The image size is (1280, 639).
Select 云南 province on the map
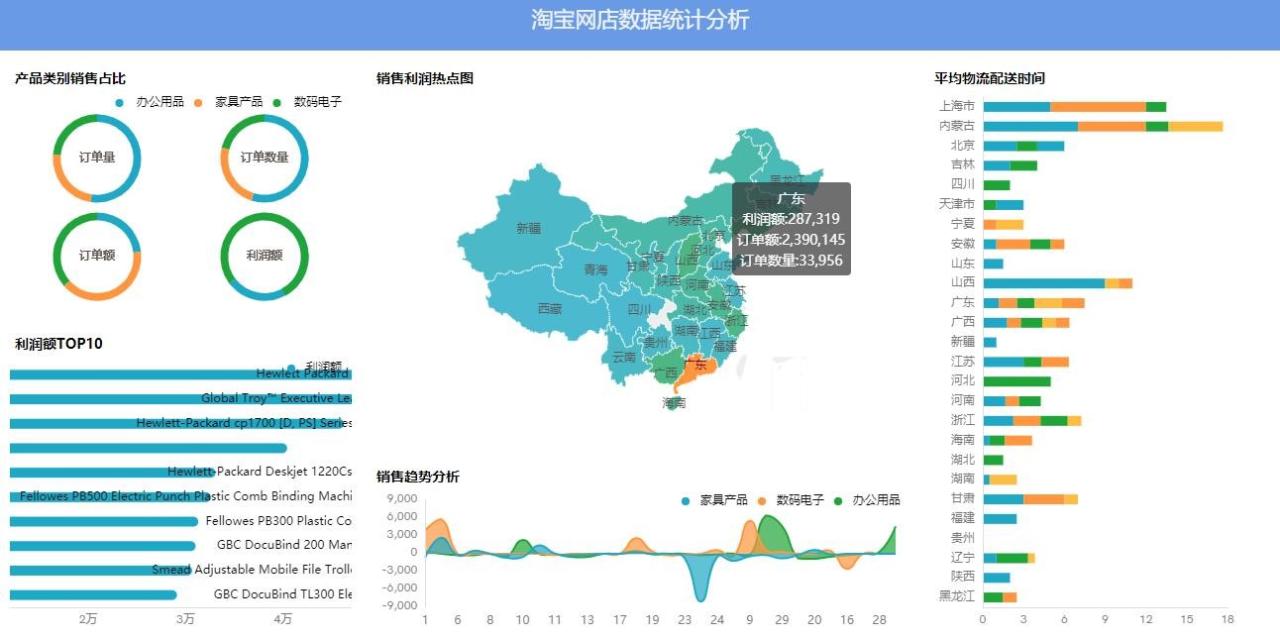(624, 357)
